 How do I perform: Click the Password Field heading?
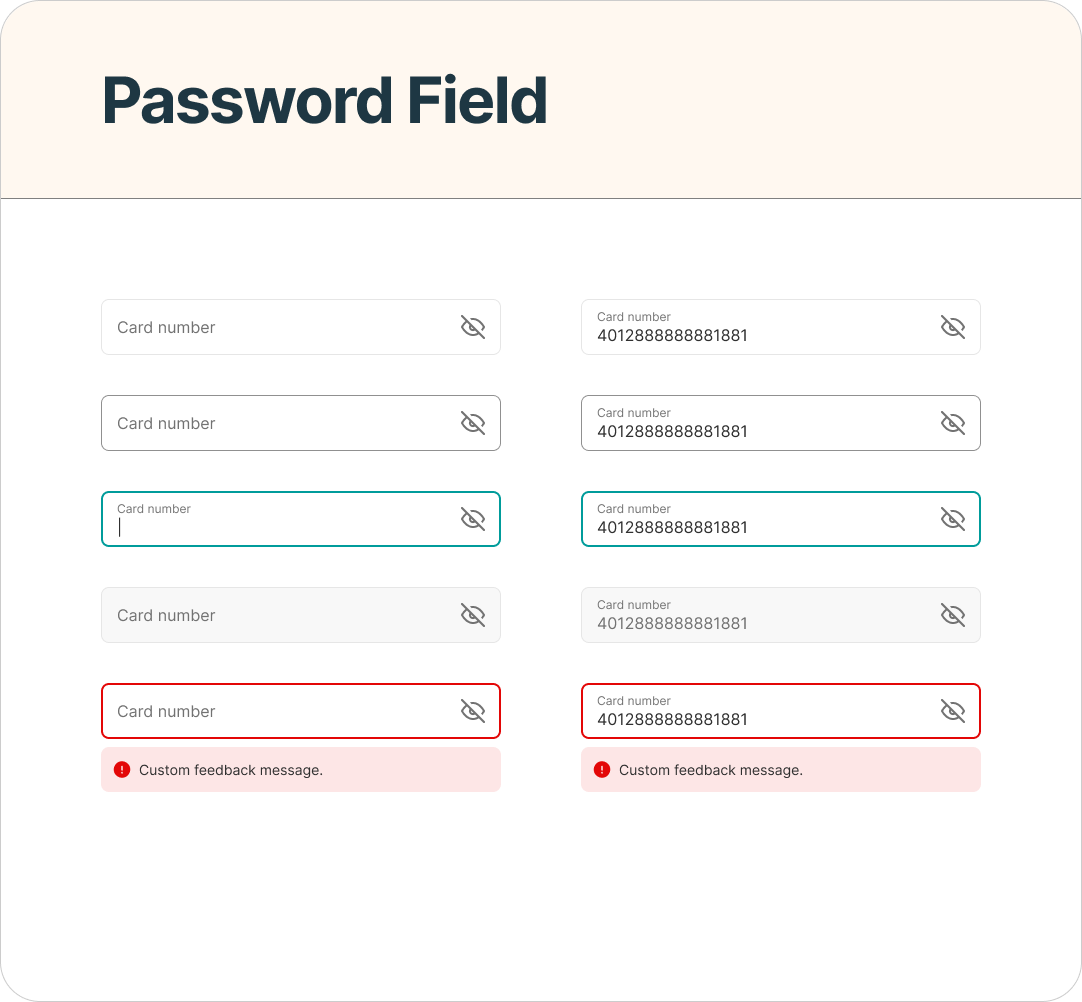[325, 101]
